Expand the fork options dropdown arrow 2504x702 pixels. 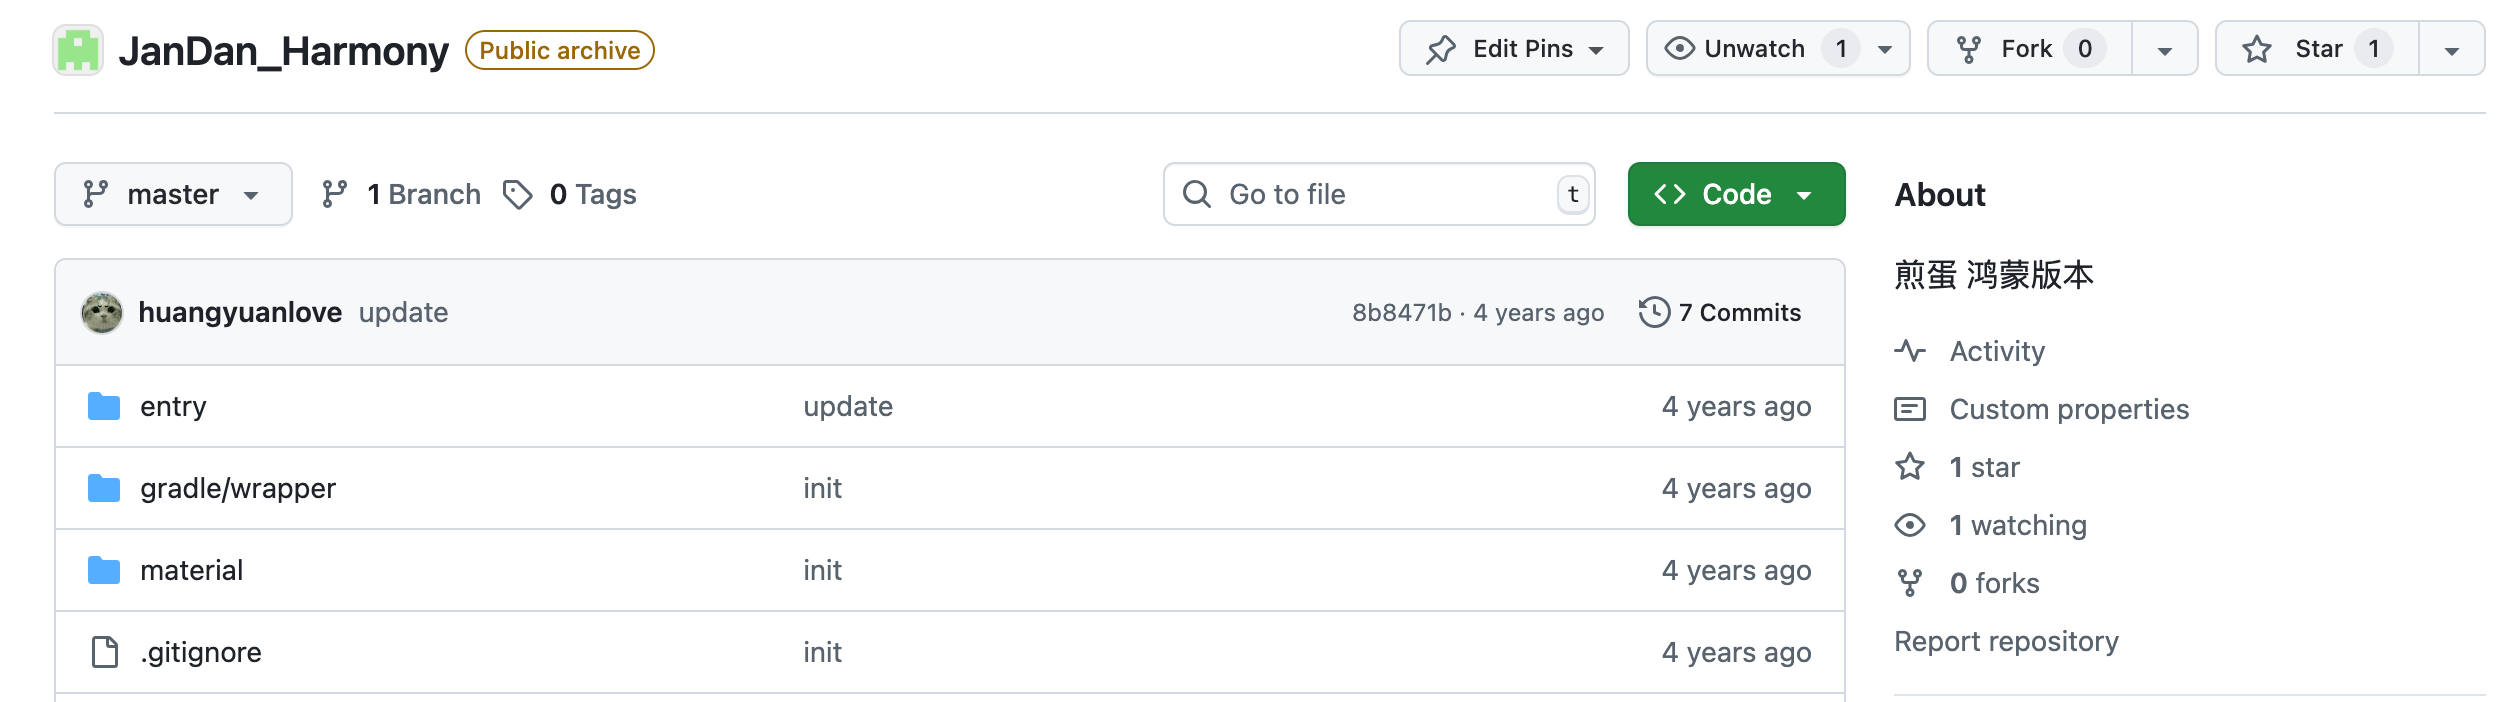(x=2165, y=49)
